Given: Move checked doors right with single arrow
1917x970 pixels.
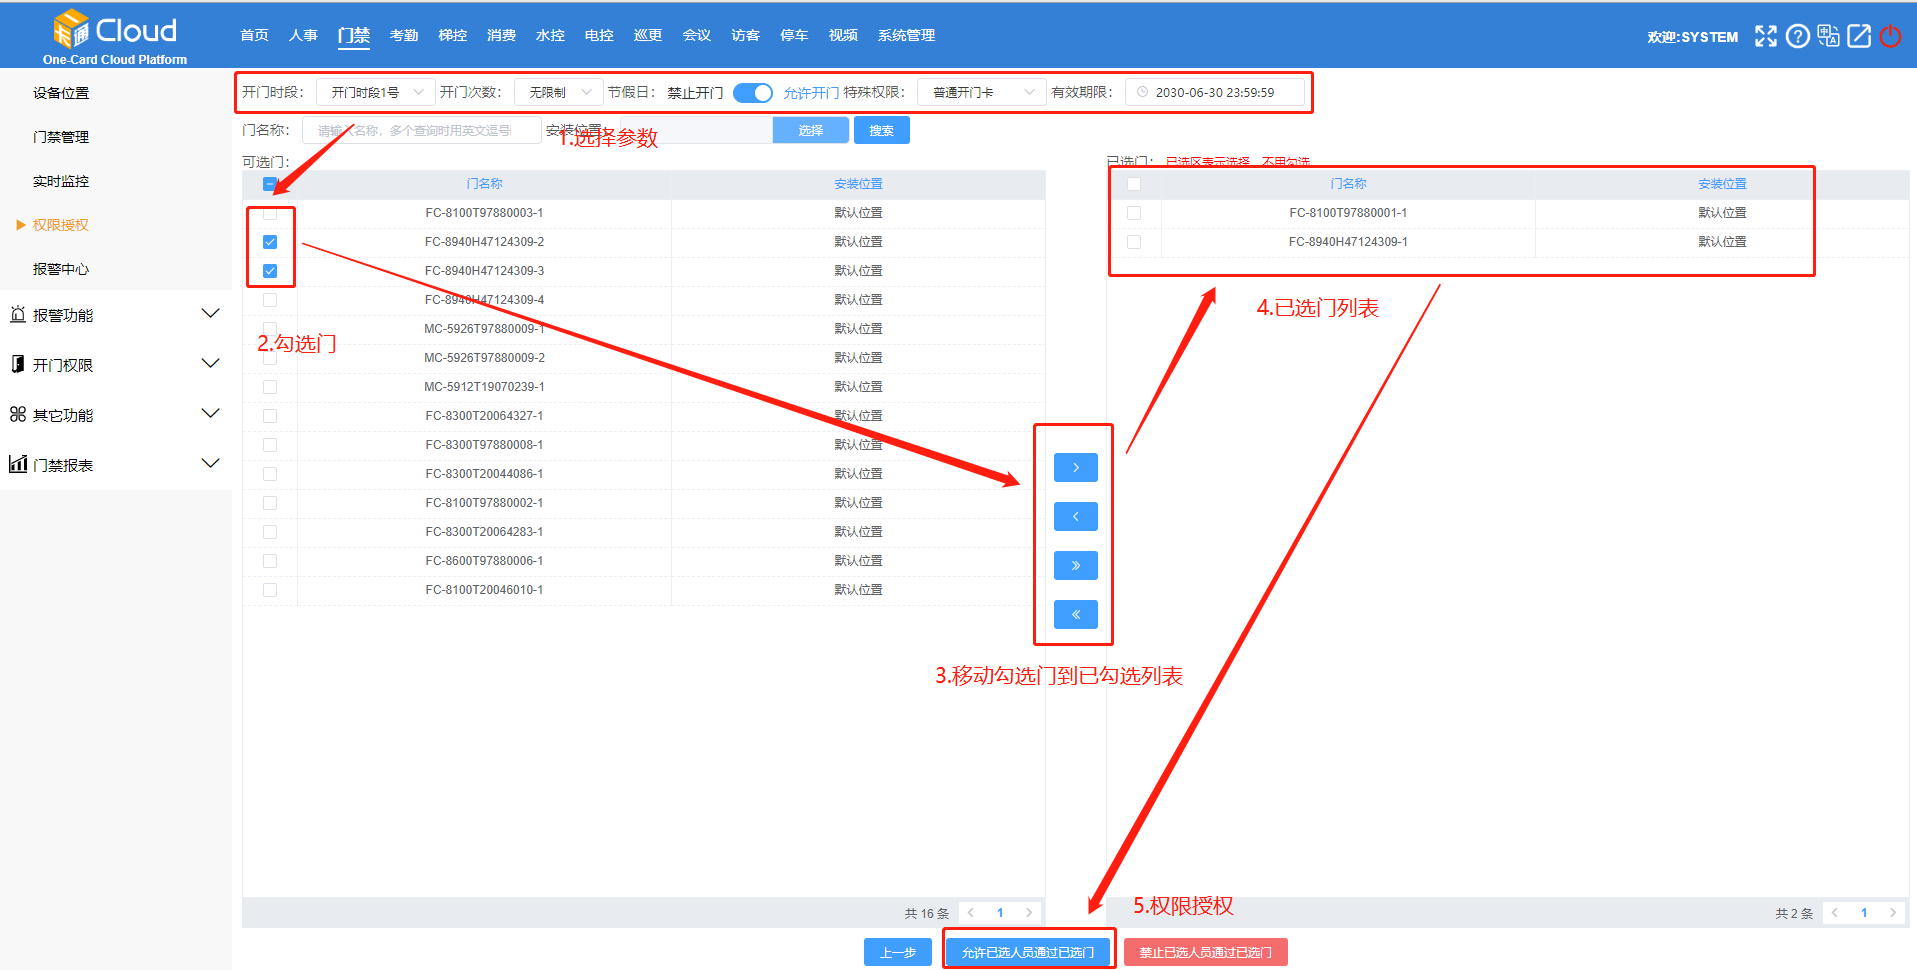Looking at the screenshot, I should click(1075, 467).
